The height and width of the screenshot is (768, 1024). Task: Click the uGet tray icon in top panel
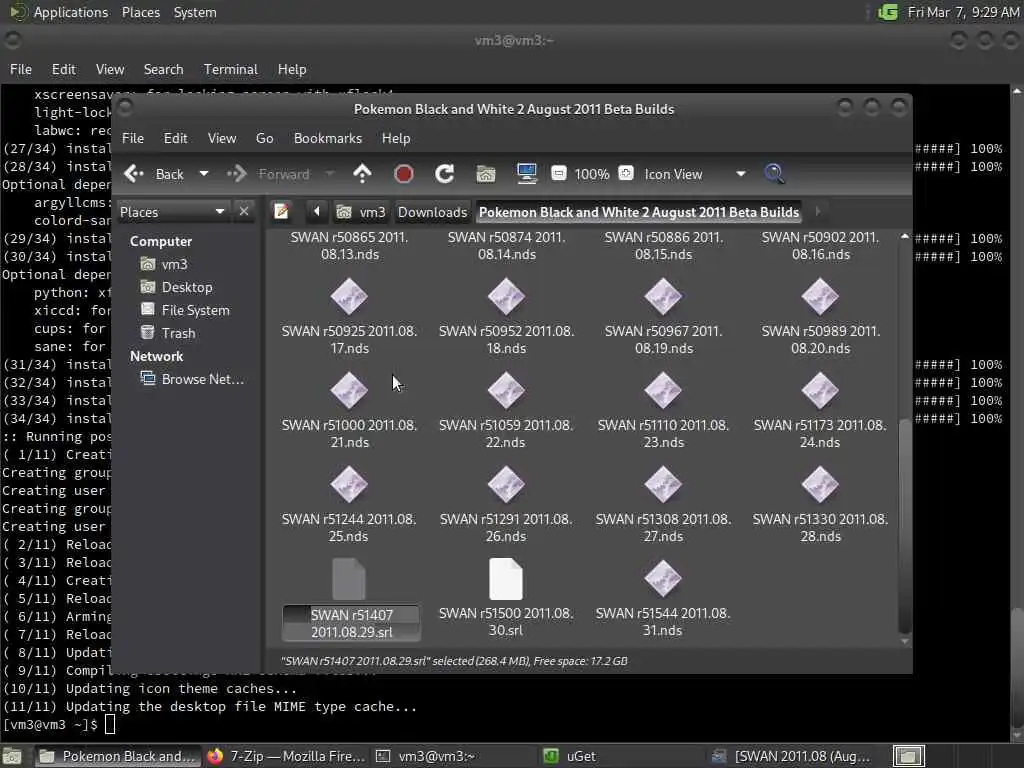pos(888,12)
